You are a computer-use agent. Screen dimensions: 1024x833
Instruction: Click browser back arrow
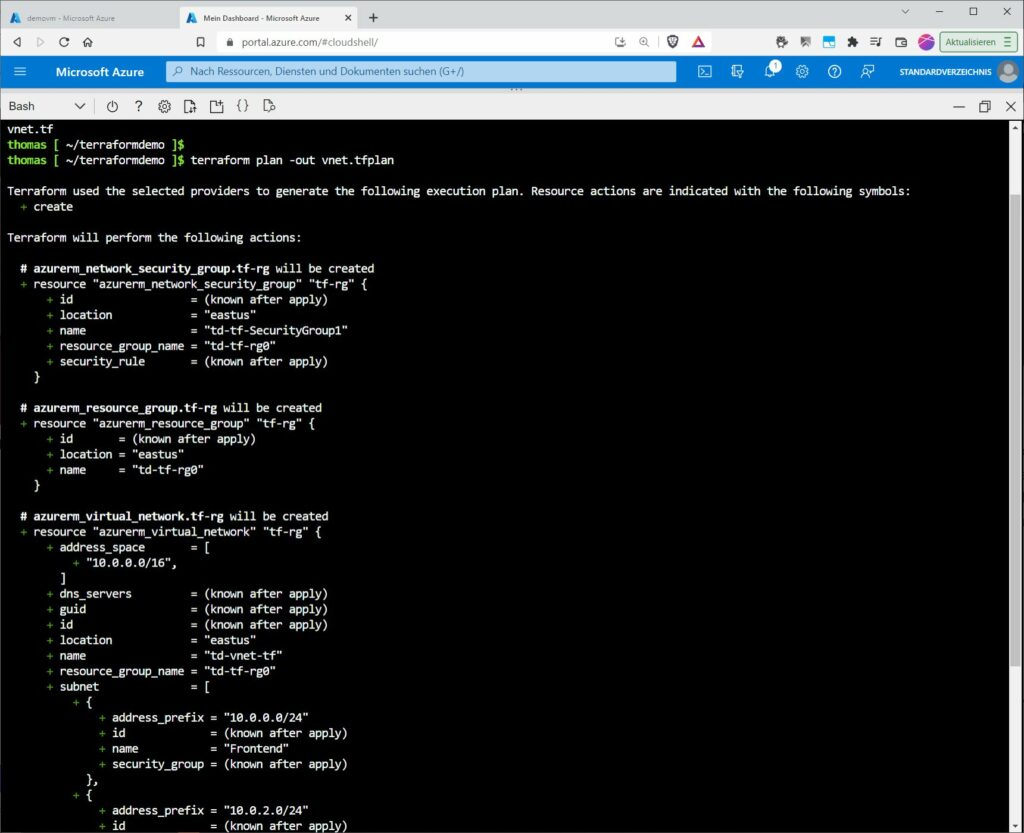17,42
